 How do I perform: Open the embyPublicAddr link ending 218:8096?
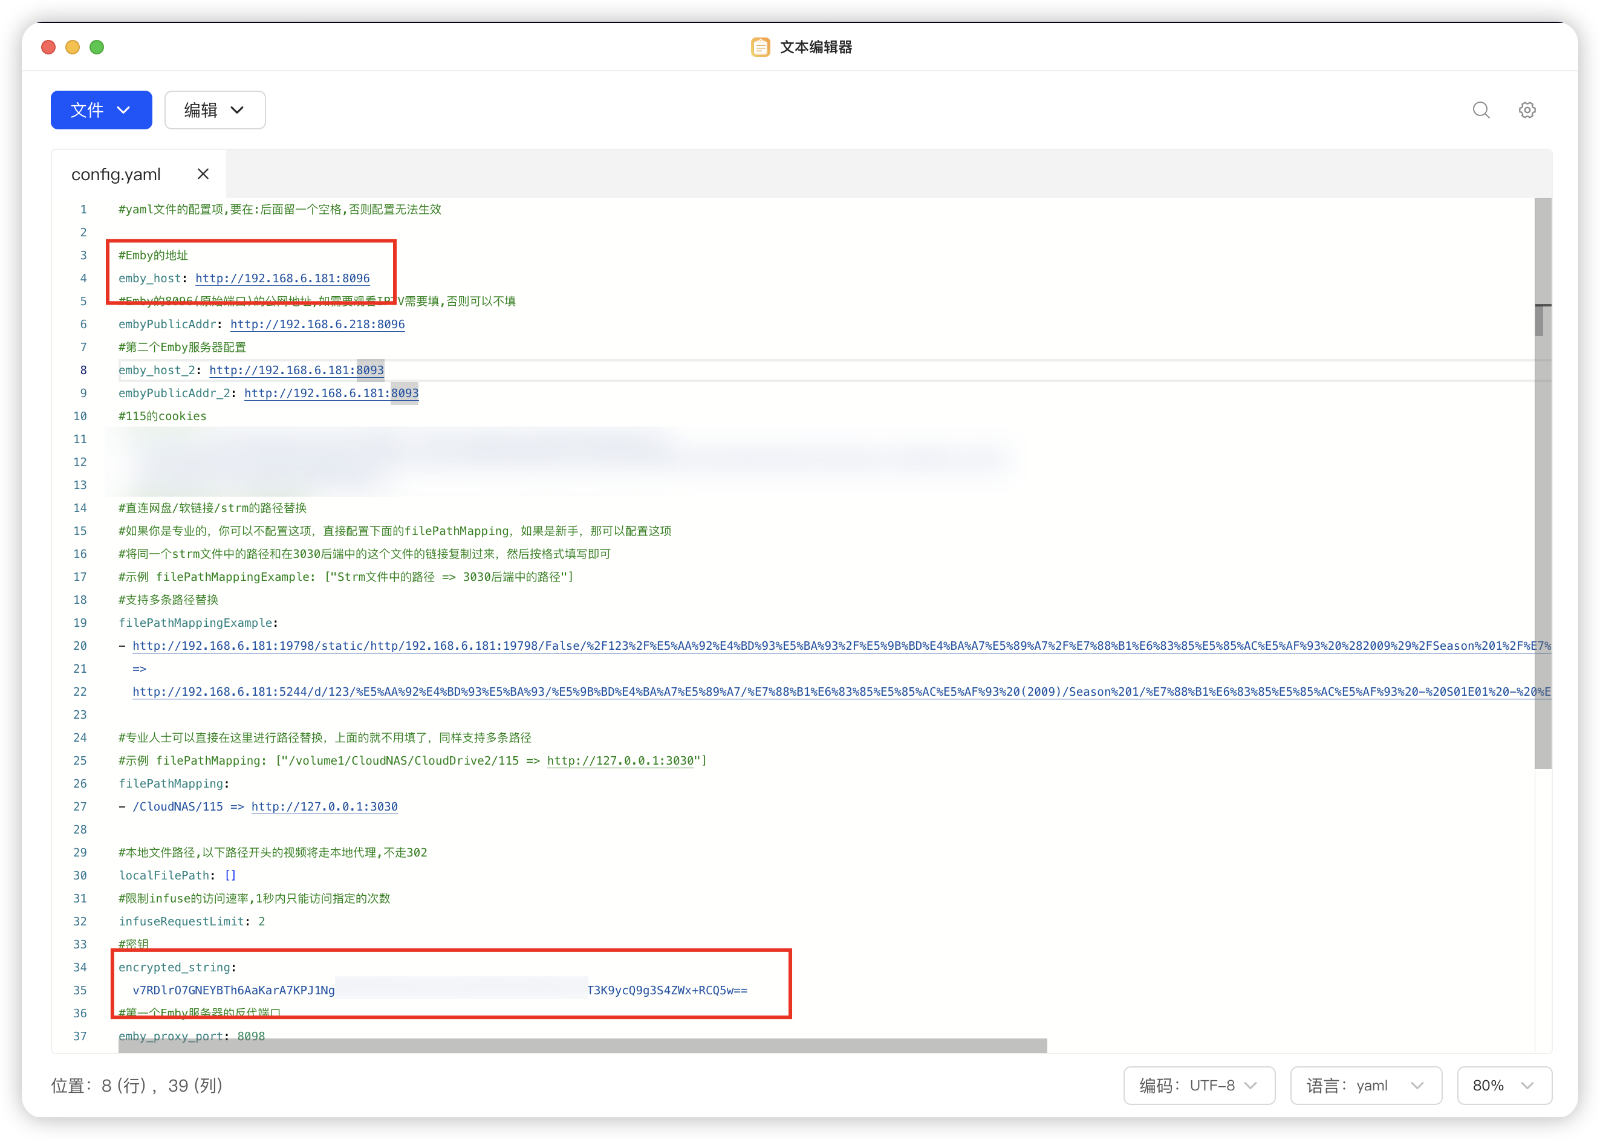click(317, 324)
